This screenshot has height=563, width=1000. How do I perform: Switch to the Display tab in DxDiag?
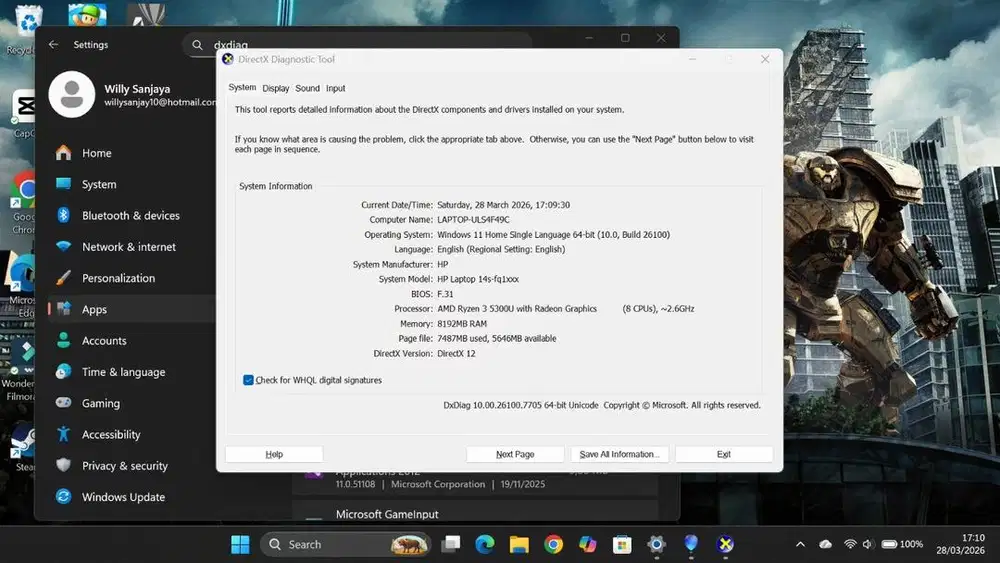click(x=276, y=88)
